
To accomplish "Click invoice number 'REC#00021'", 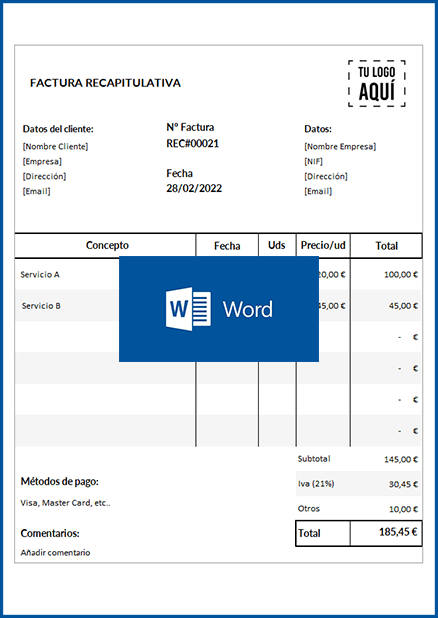I will click(192, 143).
